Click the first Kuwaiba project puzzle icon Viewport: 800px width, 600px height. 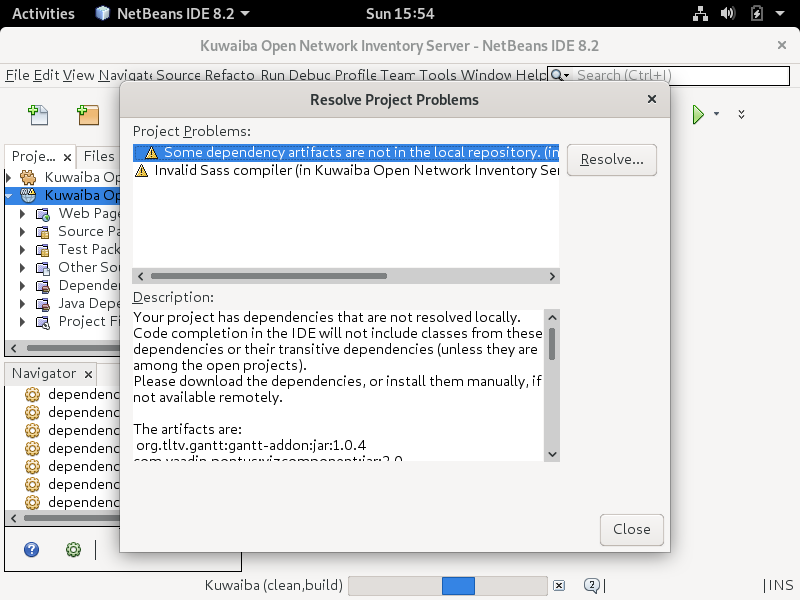29,177
